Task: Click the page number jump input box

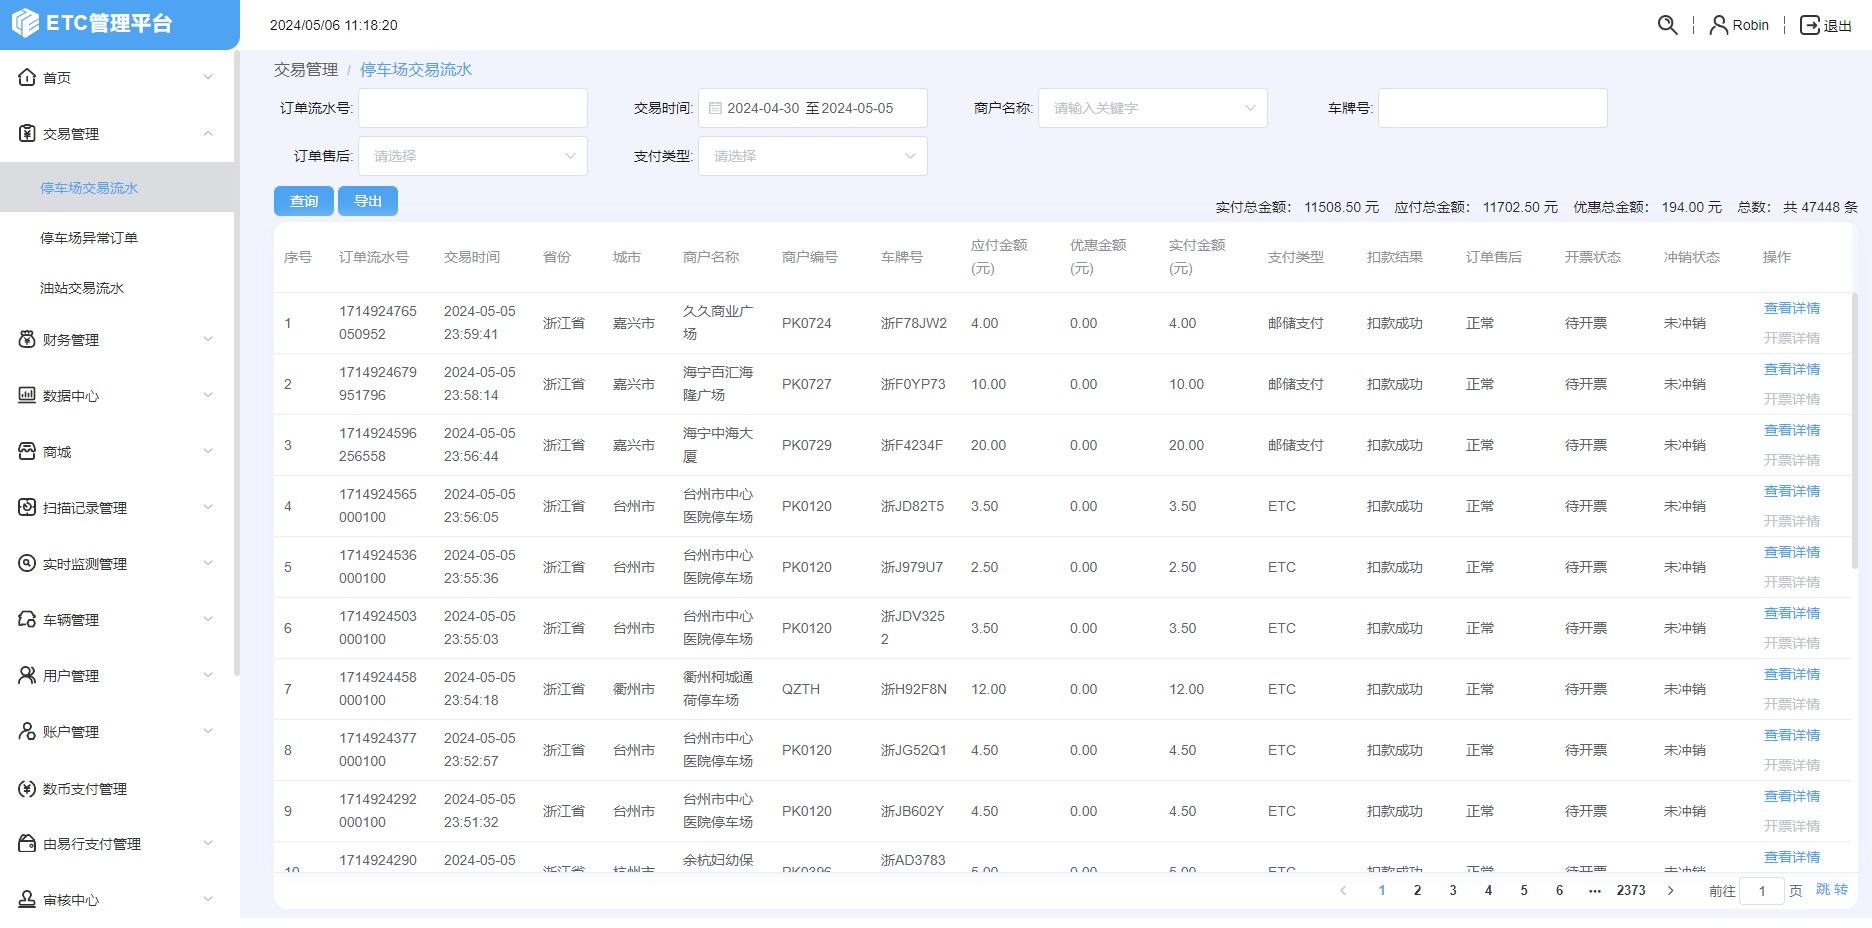Action: 1762,890
